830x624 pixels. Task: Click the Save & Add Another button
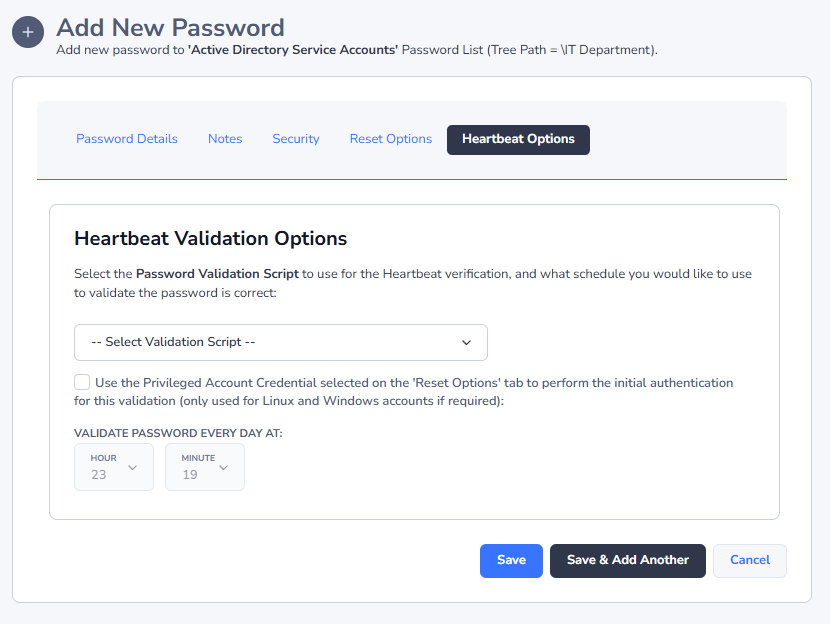(628, 560)
